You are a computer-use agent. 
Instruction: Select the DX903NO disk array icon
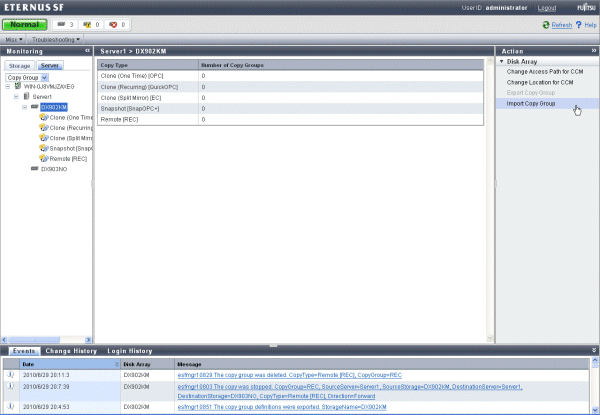pyautogui.click(x=34, y=169)
